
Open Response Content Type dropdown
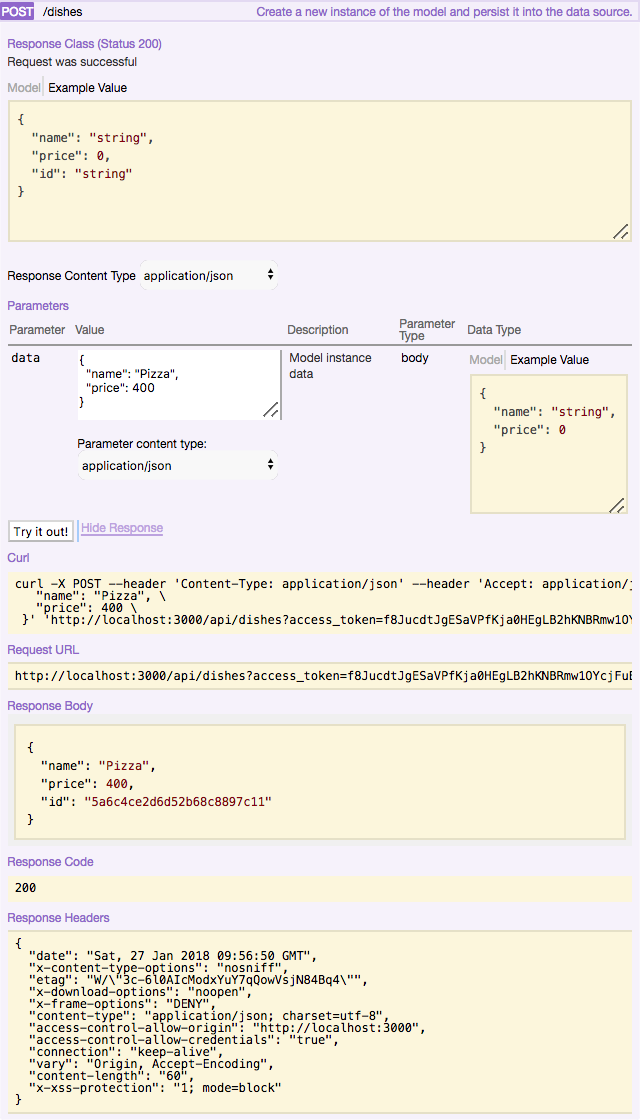tap(208, 275)
